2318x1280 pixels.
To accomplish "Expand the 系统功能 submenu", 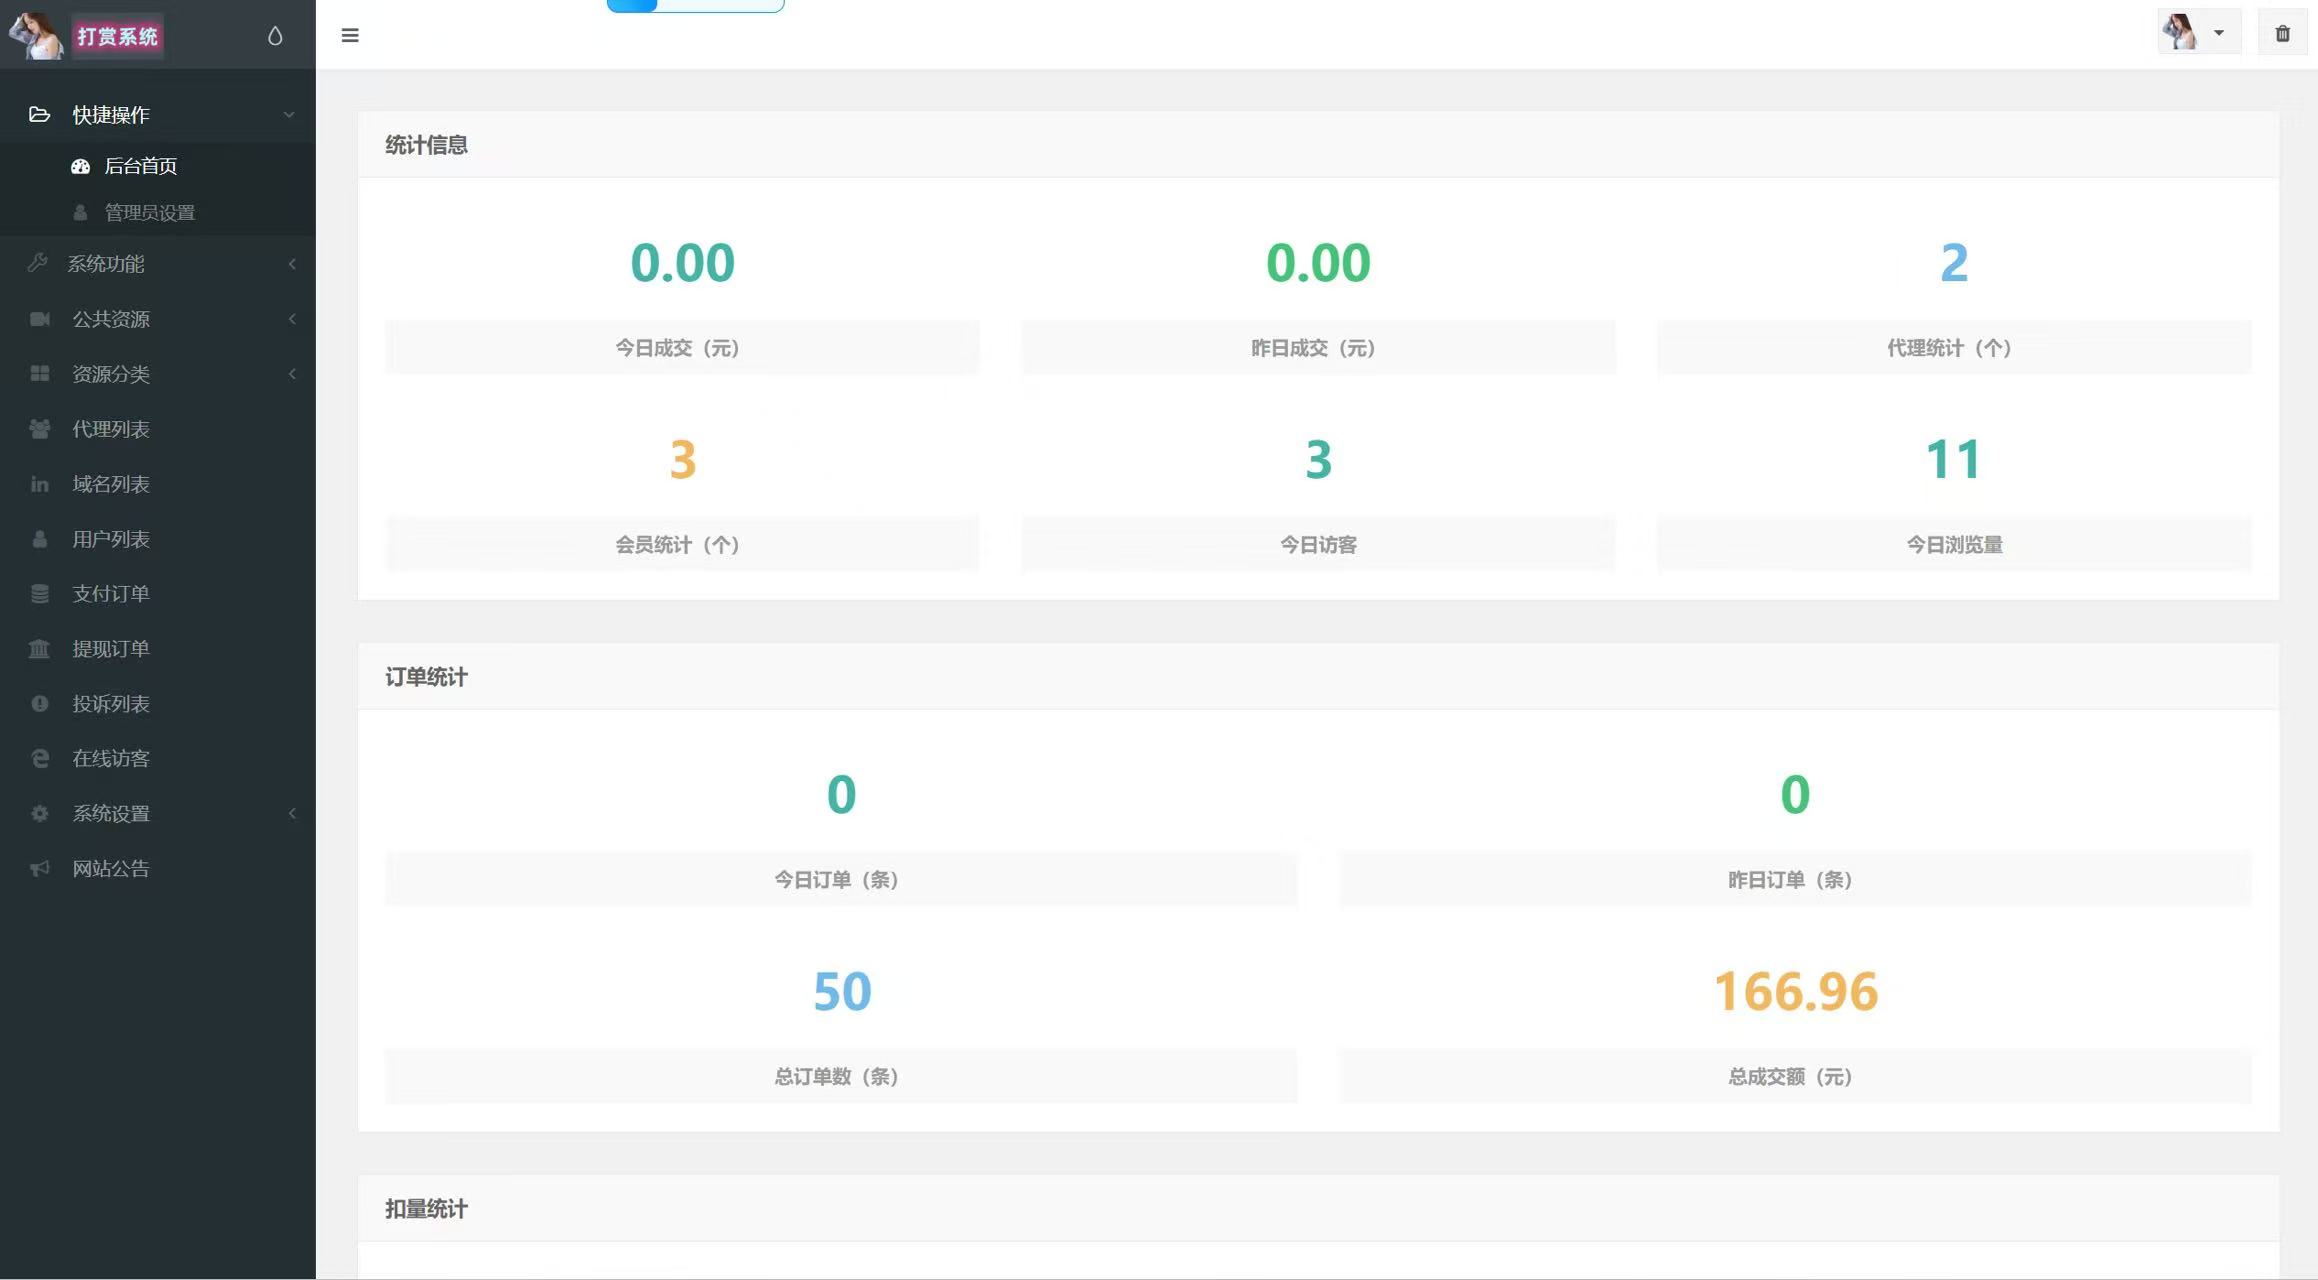I will click(x=292, y=264).
